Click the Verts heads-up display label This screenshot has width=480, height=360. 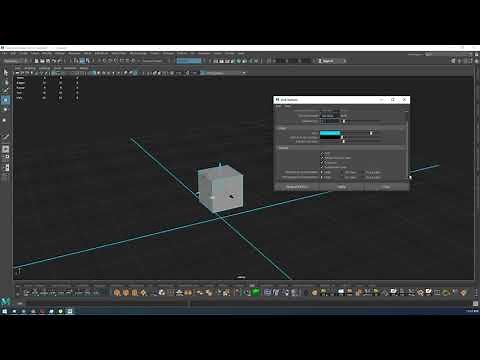(20, 78)
